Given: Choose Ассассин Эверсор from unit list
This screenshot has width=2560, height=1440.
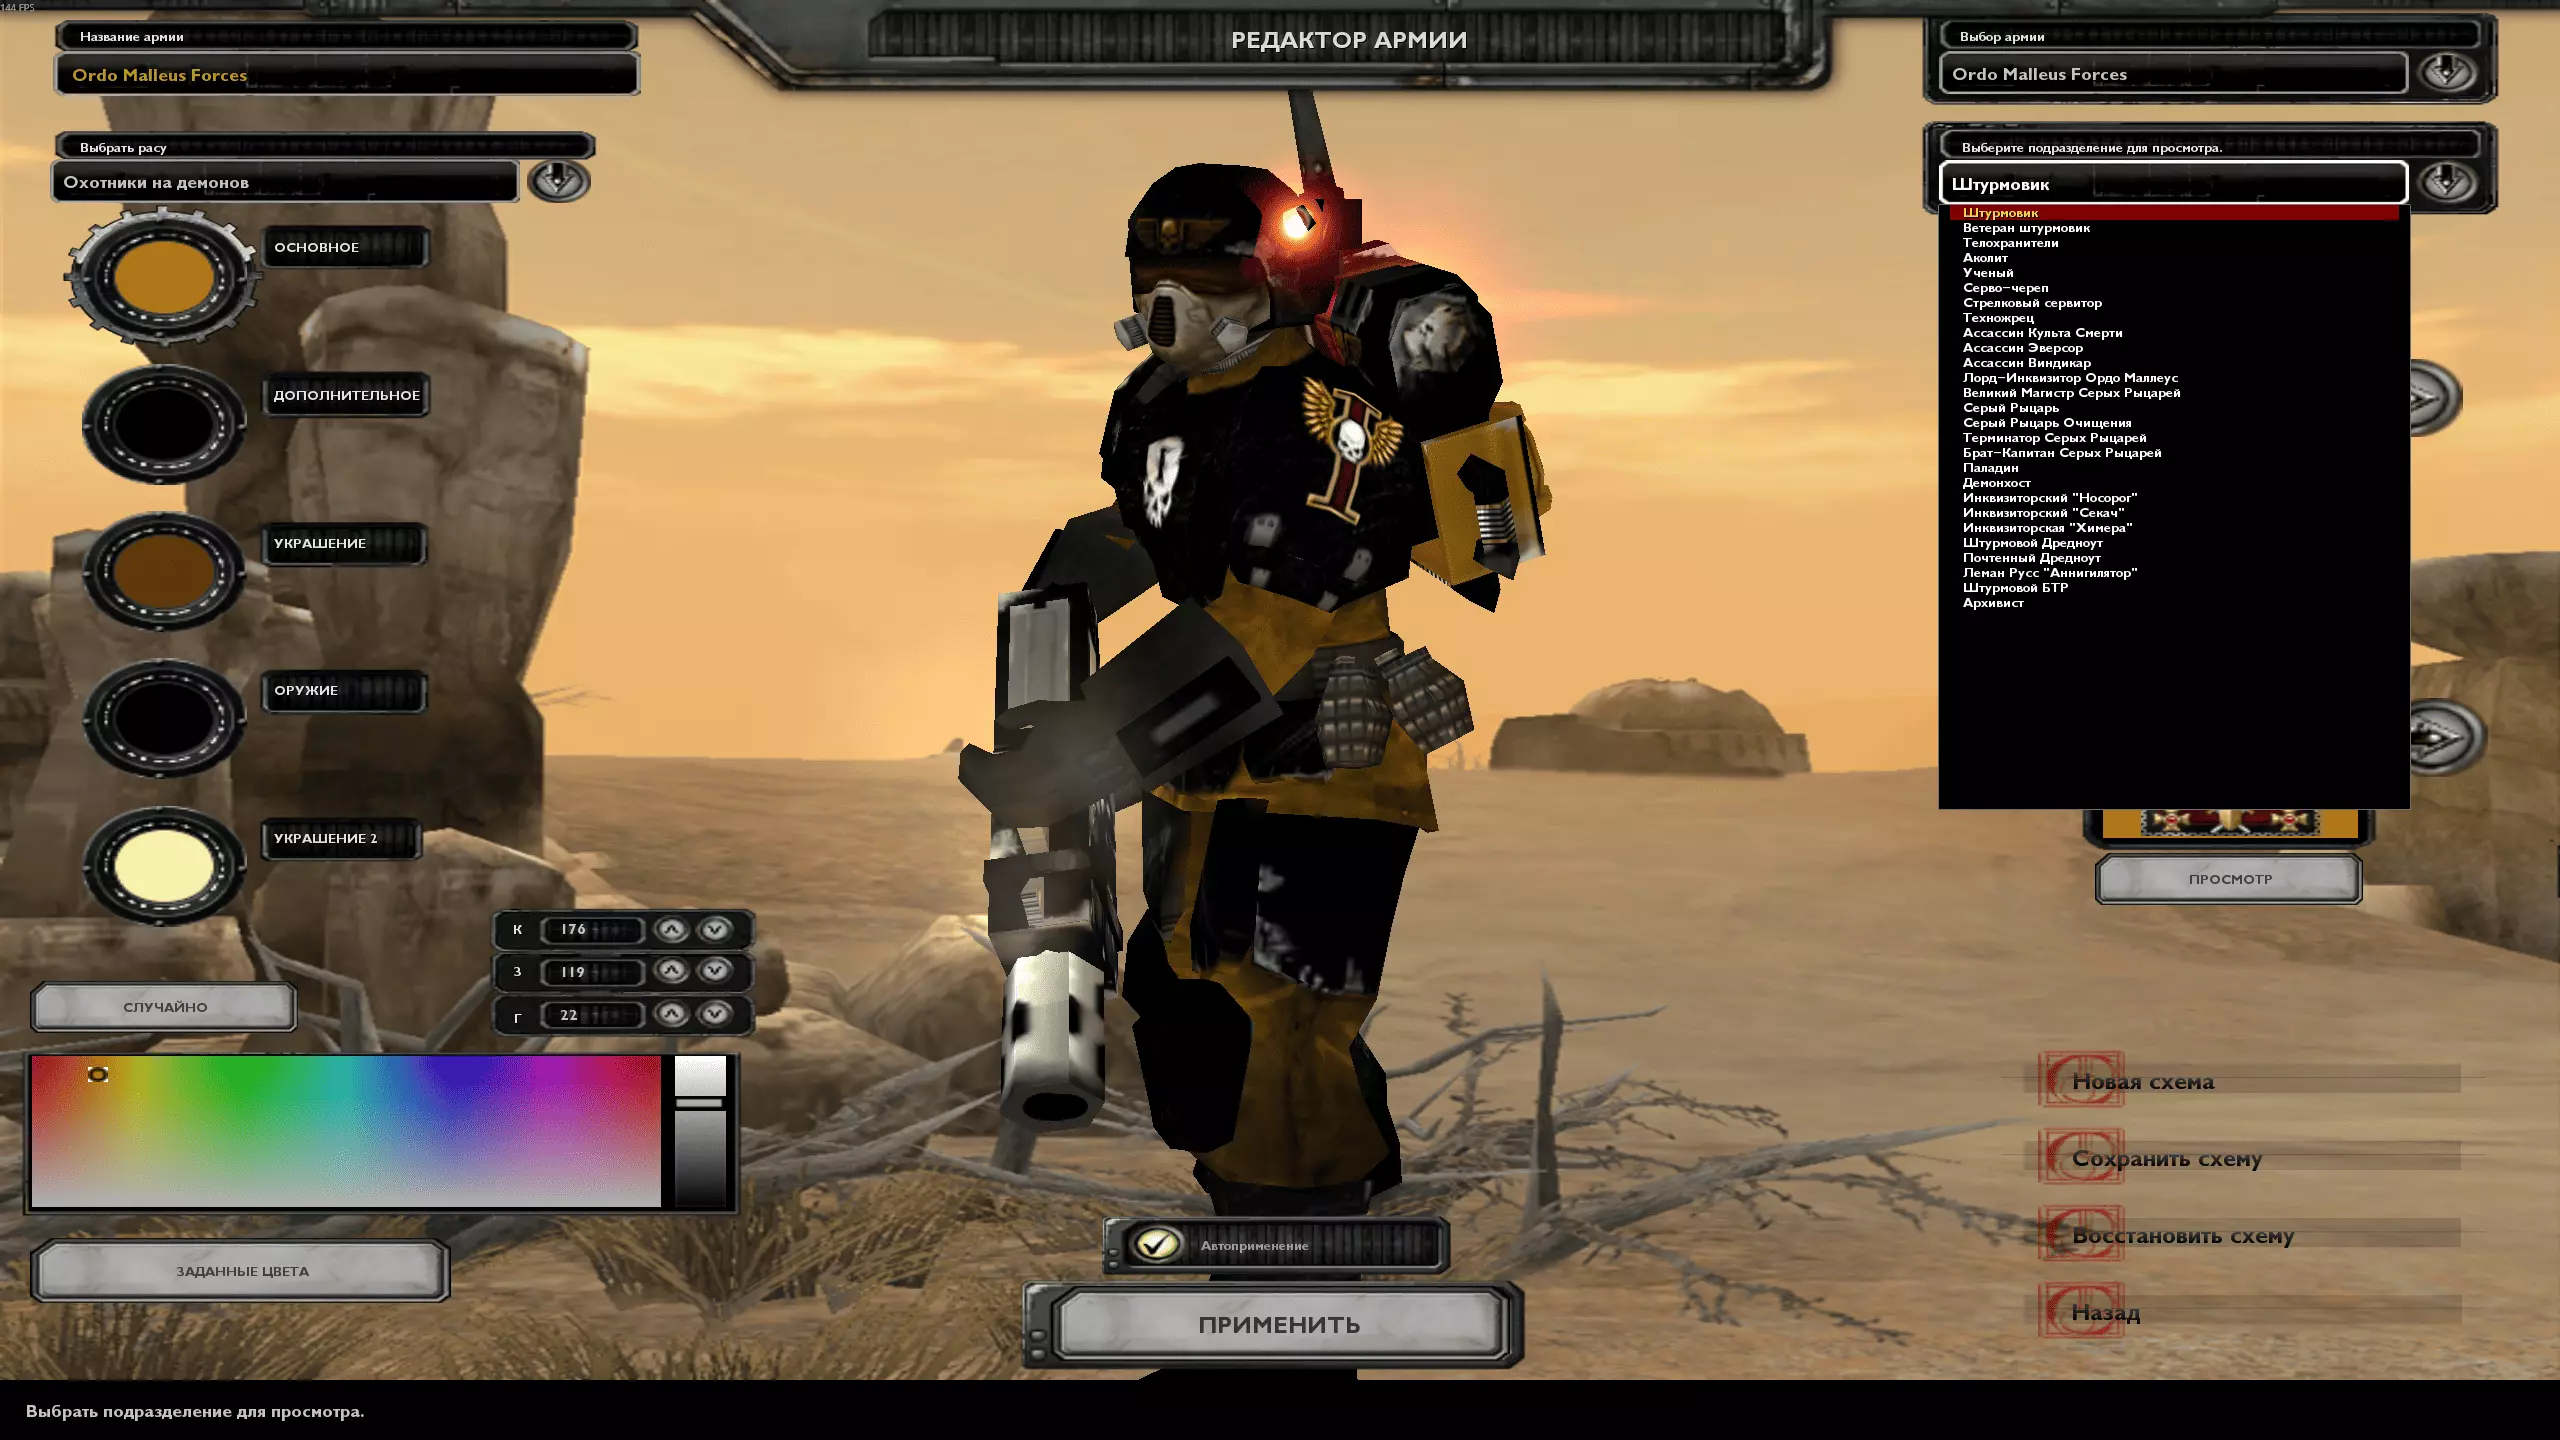Looking at the screenshot, I should tap(2022, 348).
